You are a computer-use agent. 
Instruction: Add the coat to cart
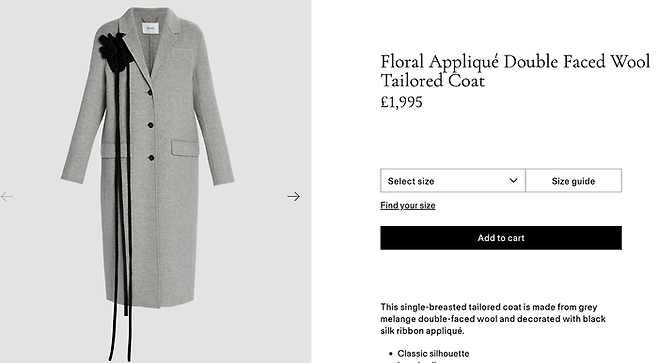tap(501, 238)
